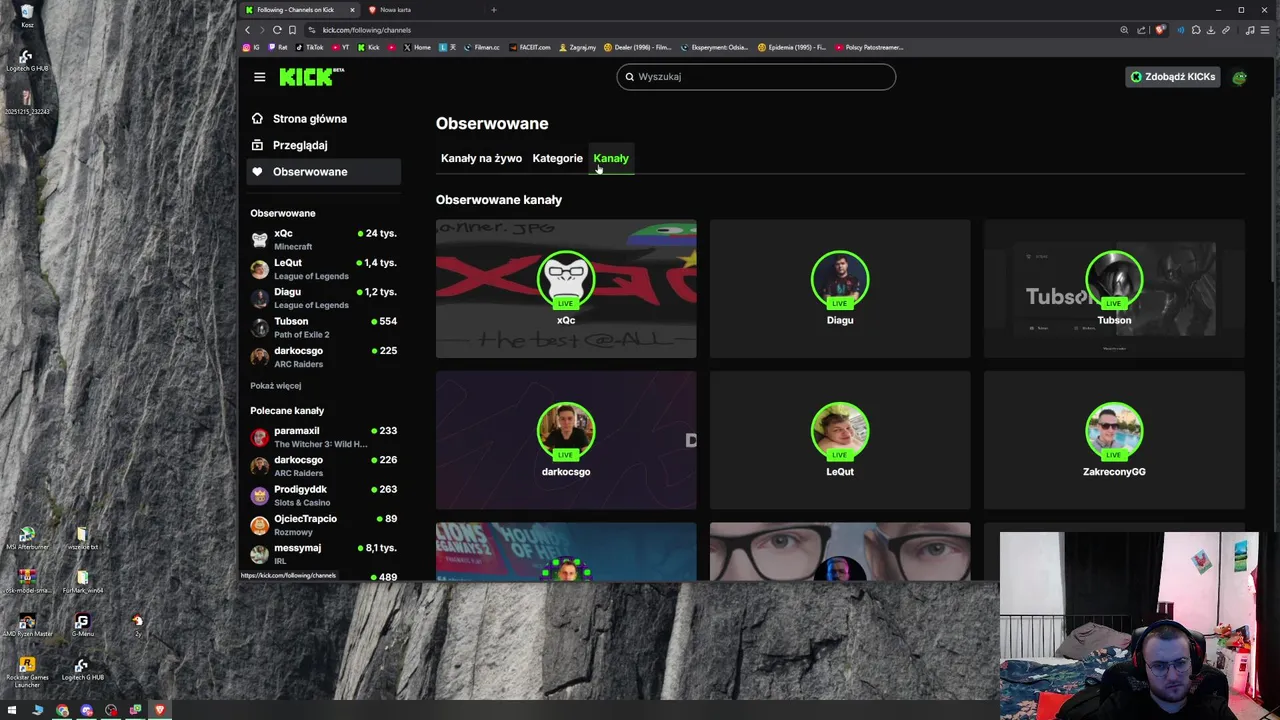Select the MSI Afterburner desktop icon
Viewport: 1280px width, 720px height.
click(27, 539)
